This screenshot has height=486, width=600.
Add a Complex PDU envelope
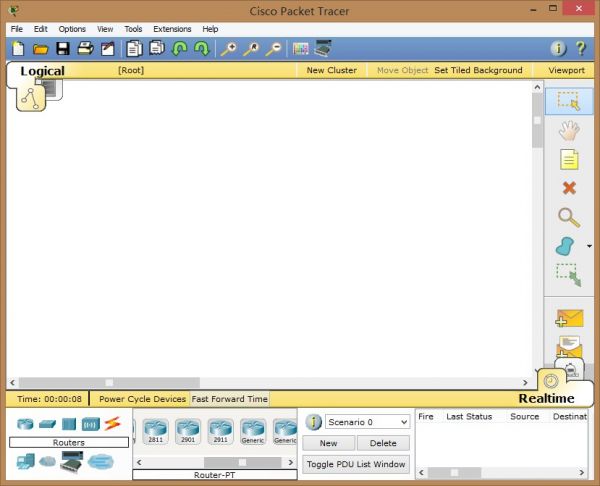coord(569,346)
